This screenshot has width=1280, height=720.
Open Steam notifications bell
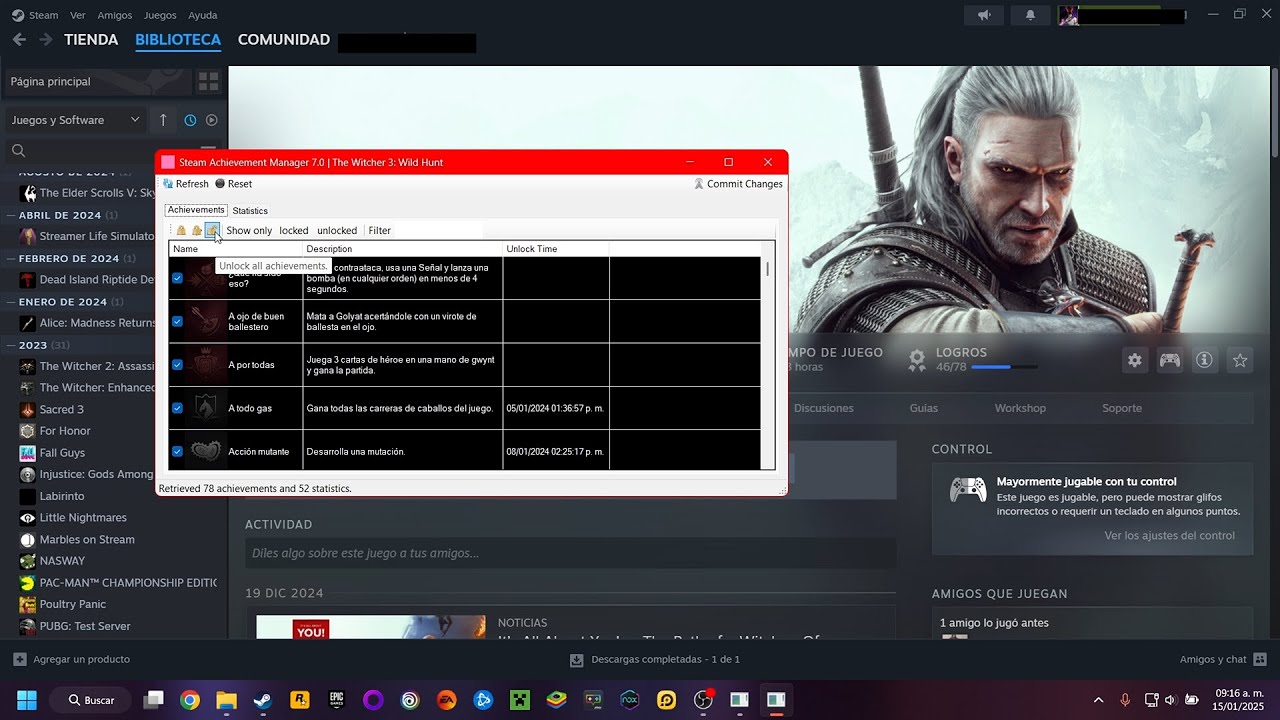pyautogui.click(x=1030, y=15)
